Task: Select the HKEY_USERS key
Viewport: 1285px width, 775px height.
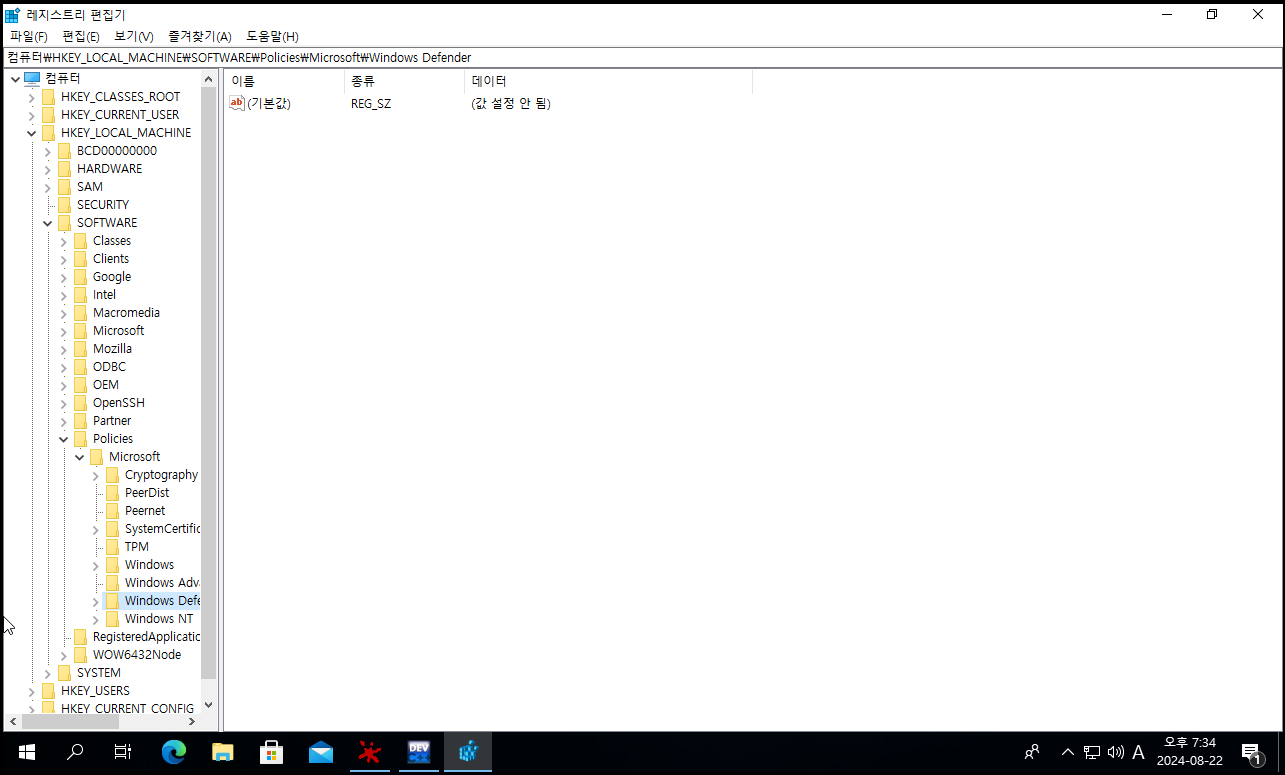Action: (95, 691)
